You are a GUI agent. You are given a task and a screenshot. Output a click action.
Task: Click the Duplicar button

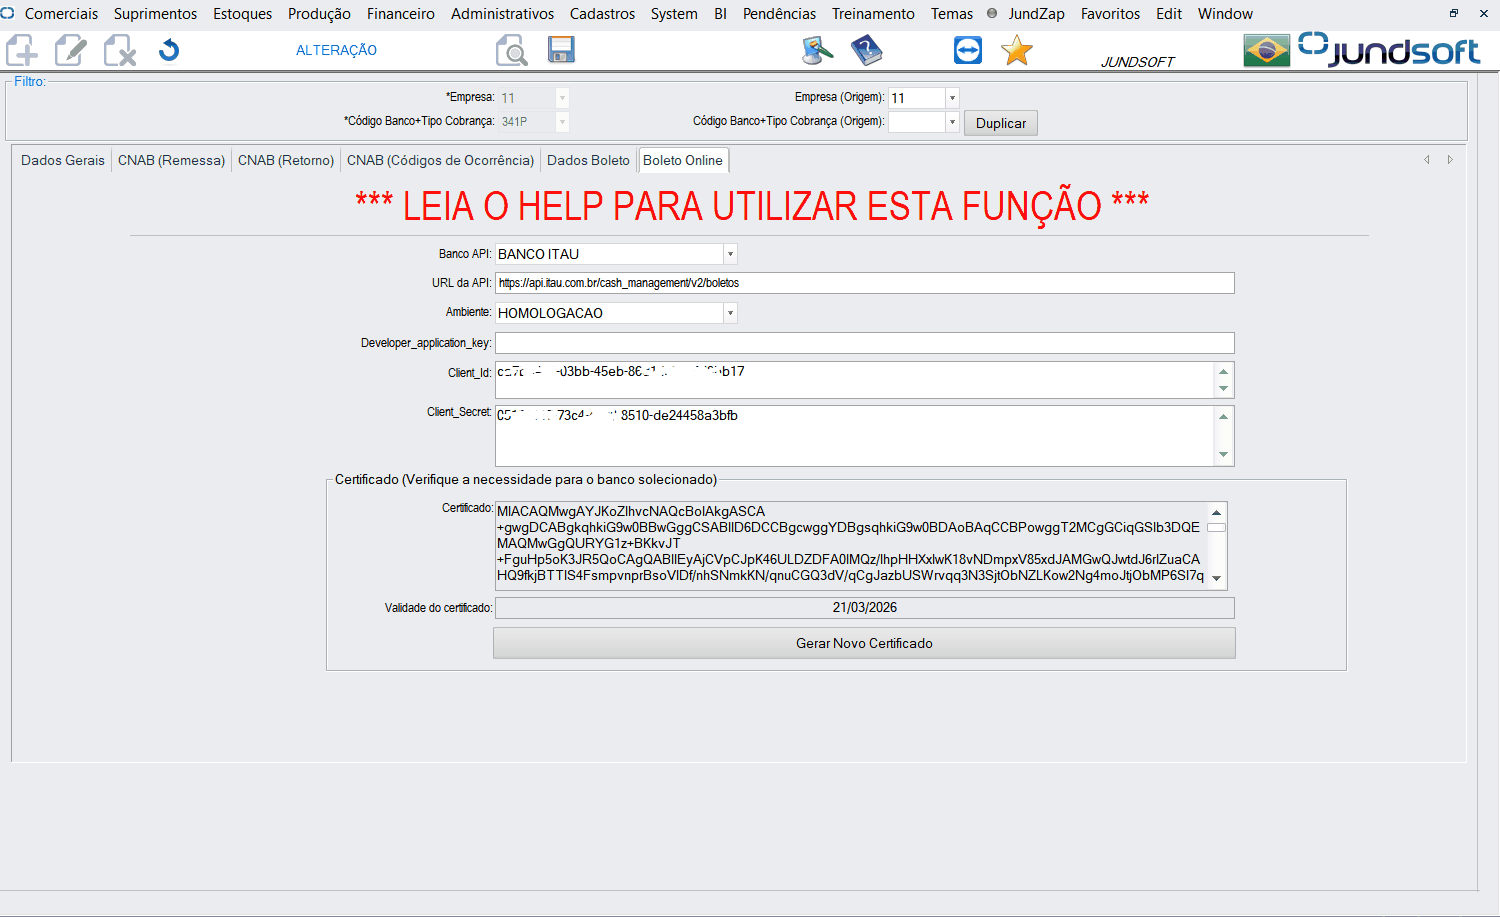tap(1000, 123)
